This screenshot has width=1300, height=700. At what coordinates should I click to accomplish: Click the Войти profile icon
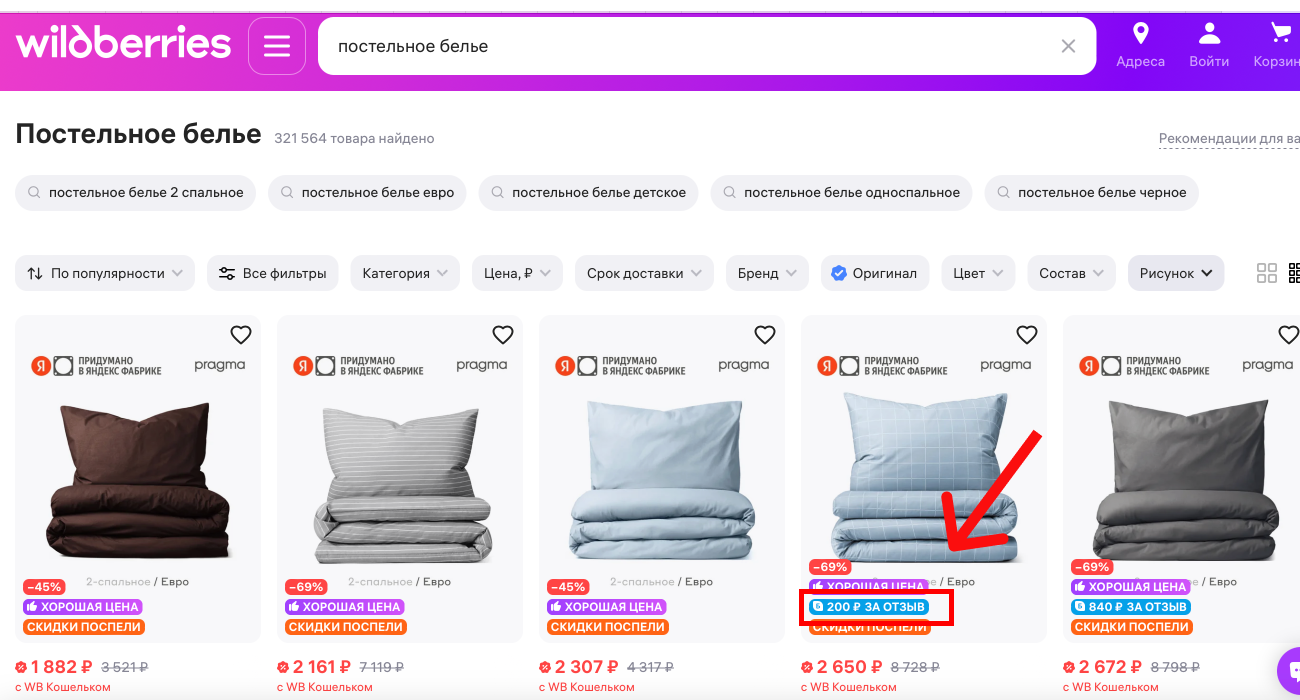pyautogui.click(x=1209, y=34)
